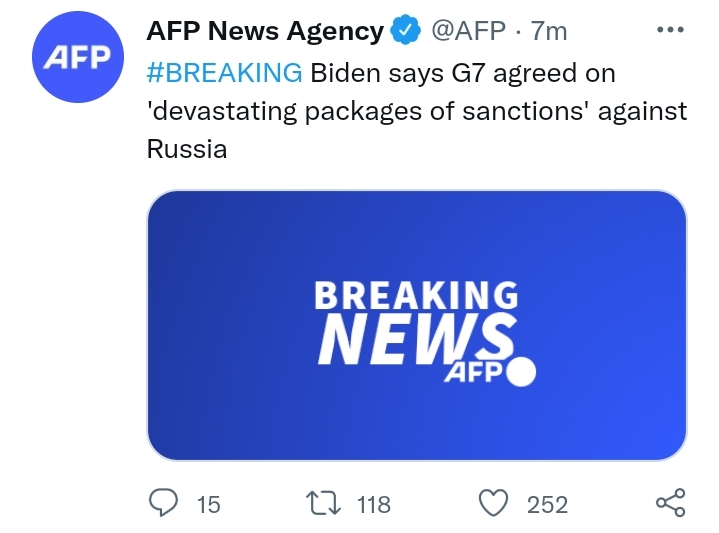The height and width of the screenshot is (533, 719).
Task: Open the #BREAKING hashtag
Action: pyautogui.click(x=224, y=73)
